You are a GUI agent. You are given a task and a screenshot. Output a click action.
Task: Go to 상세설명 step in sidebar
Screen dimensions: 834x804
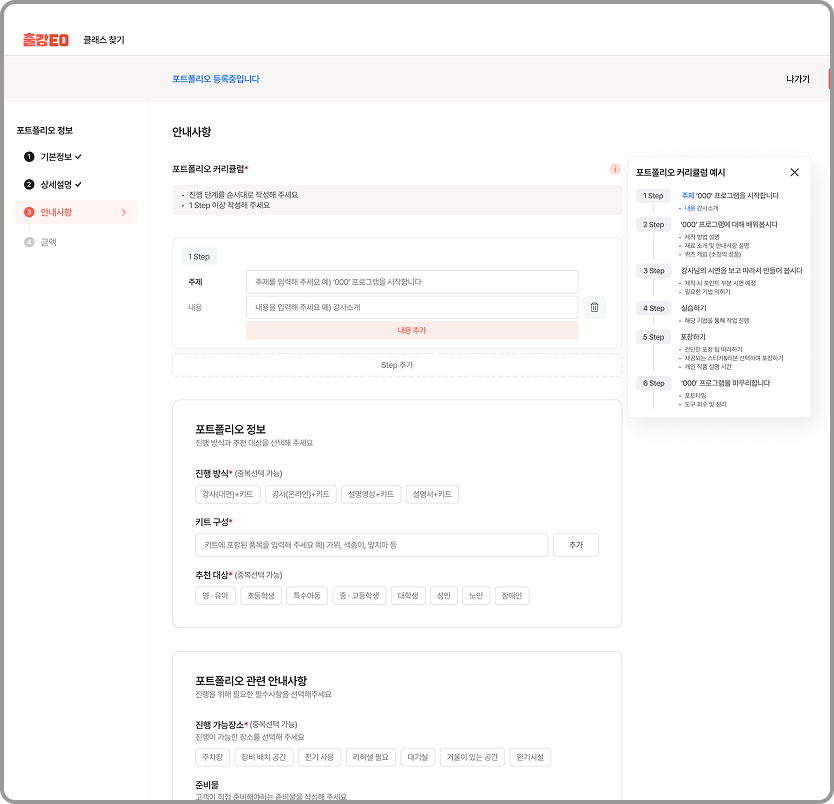(53, 185)
